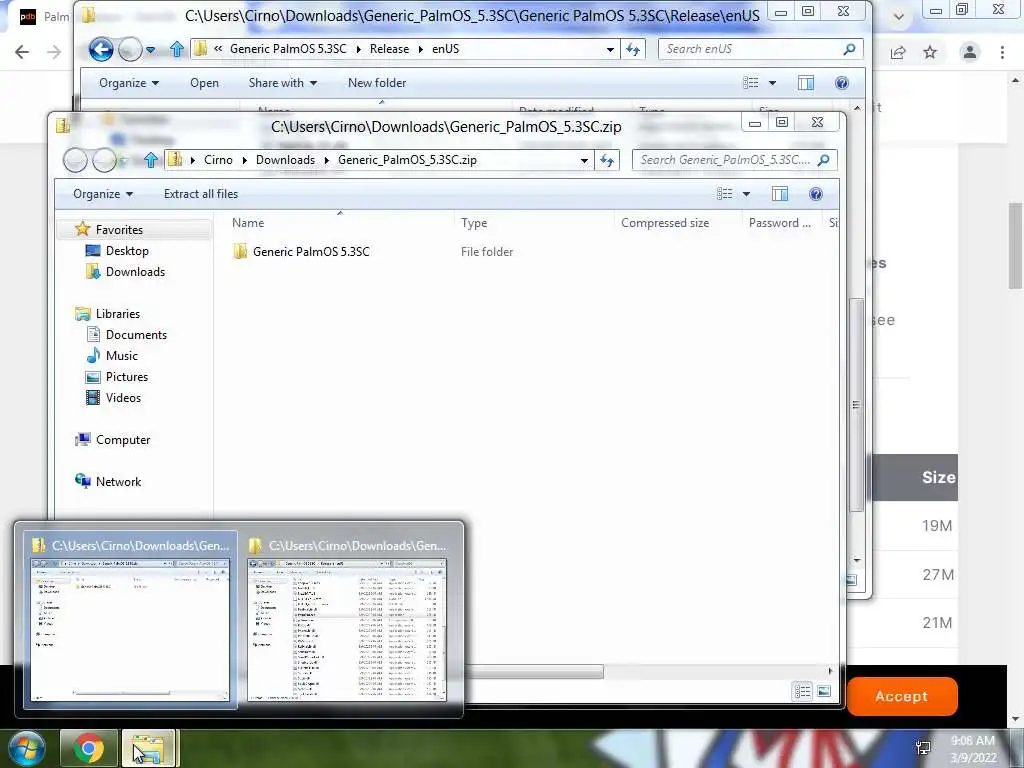Bookmark page with star icon
The height and width of the screenshot is (768, 1024).
point(930,52)
